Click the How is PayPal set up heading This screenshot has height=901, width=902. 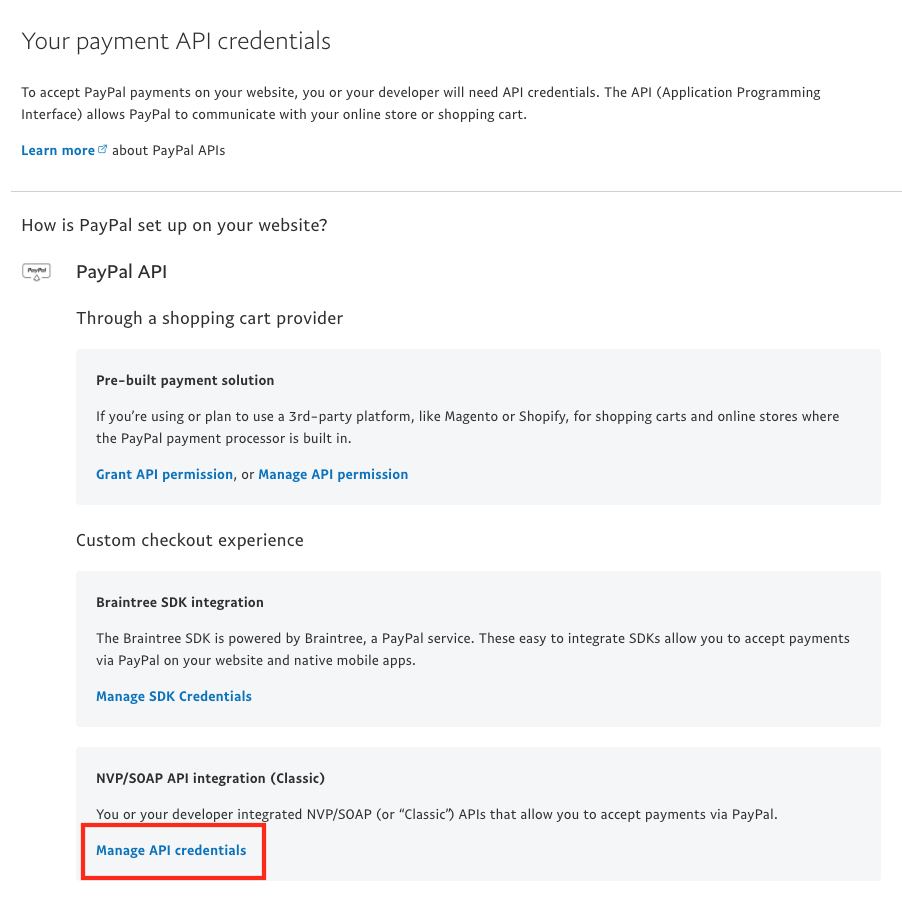174,225
